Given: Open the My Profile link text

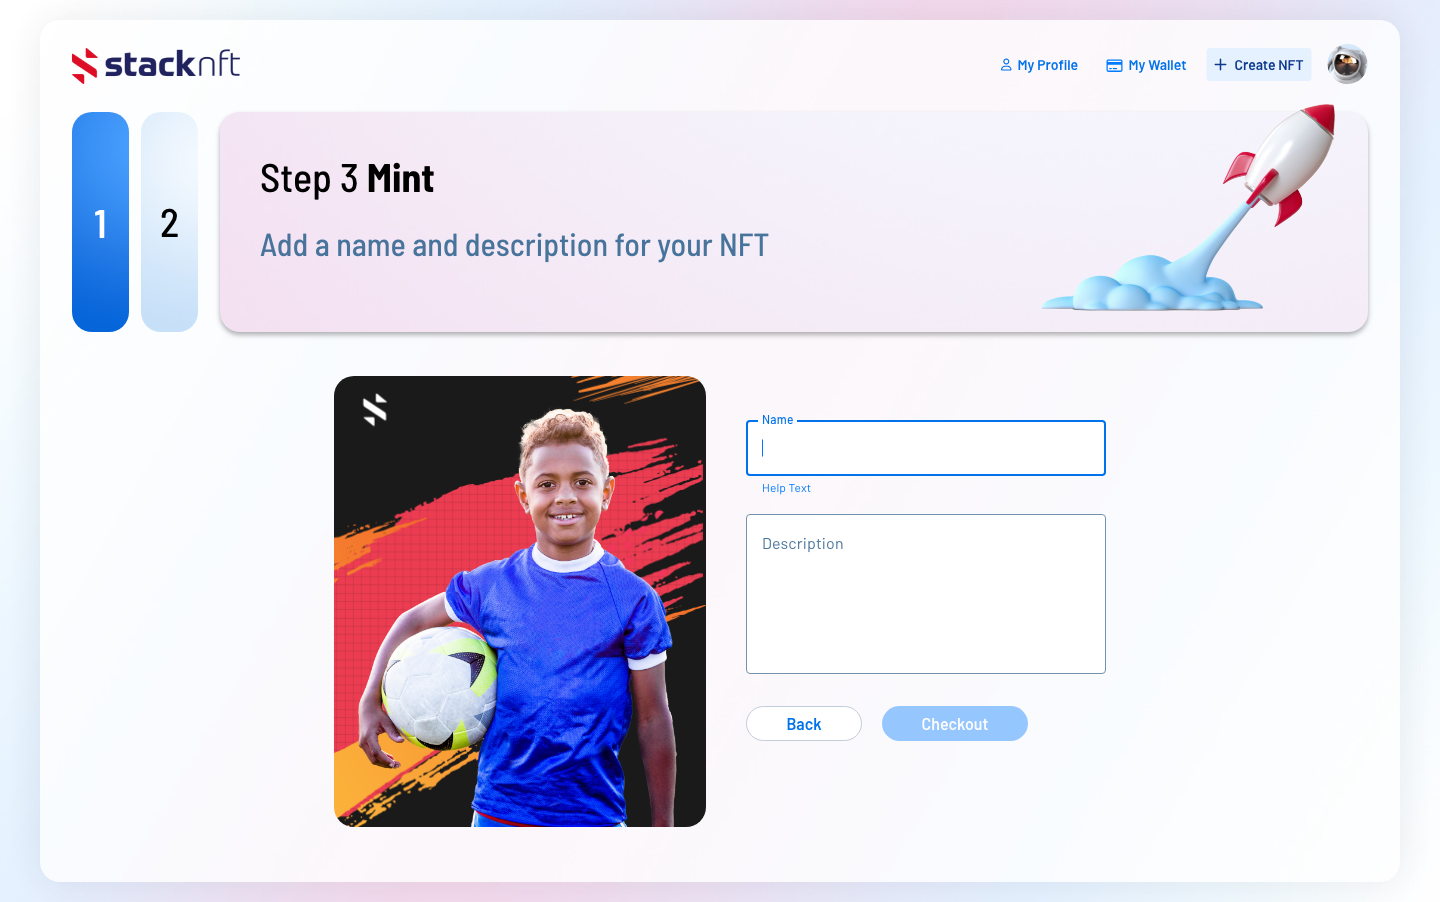Looking at the screenshot, I should [1047, 65].
